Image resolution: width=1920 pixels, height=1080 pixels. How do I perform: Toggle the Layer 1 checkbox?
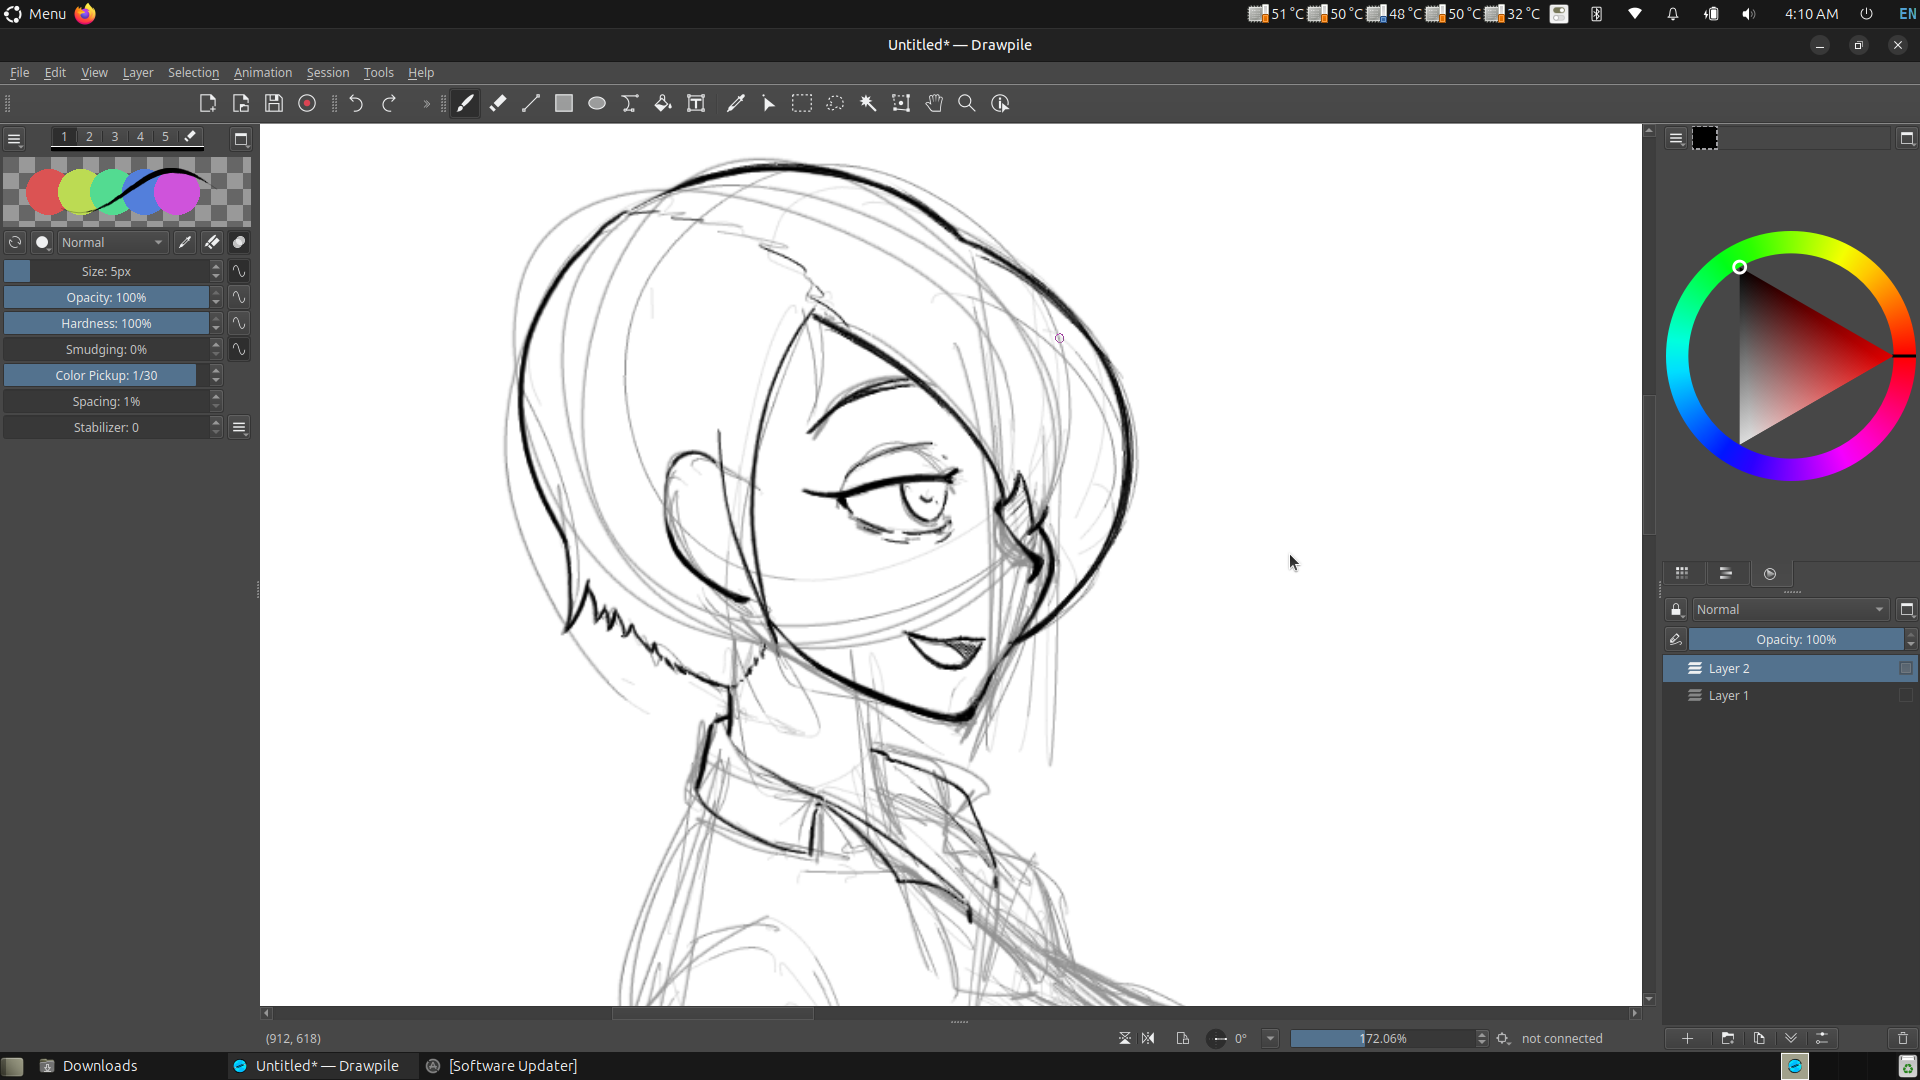point(1905,695)
